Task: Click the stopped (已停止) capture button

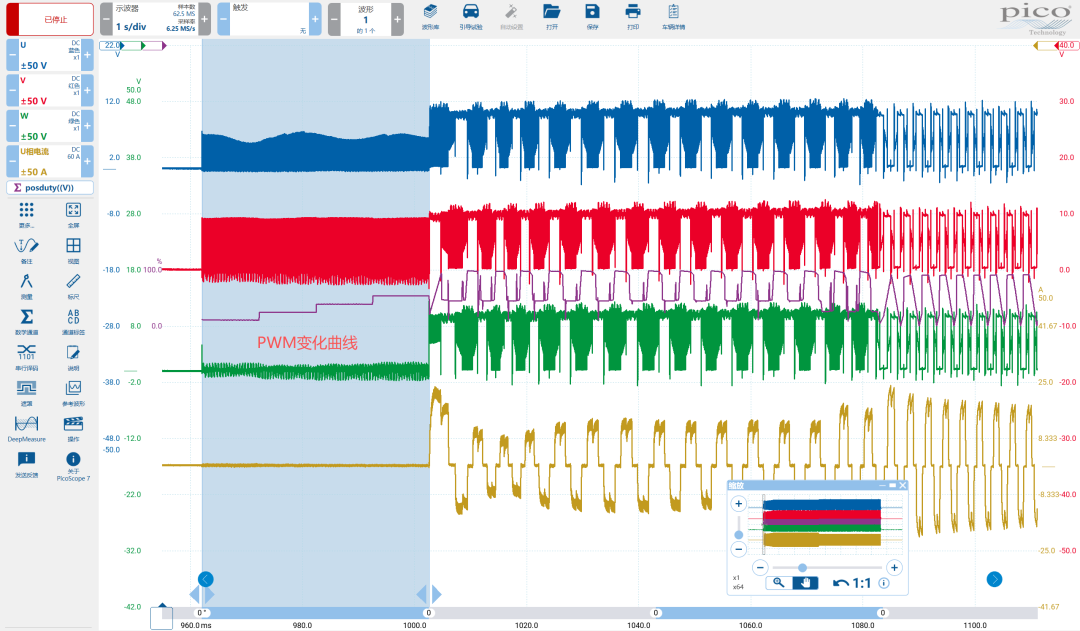Action: (x=50, y=19)
